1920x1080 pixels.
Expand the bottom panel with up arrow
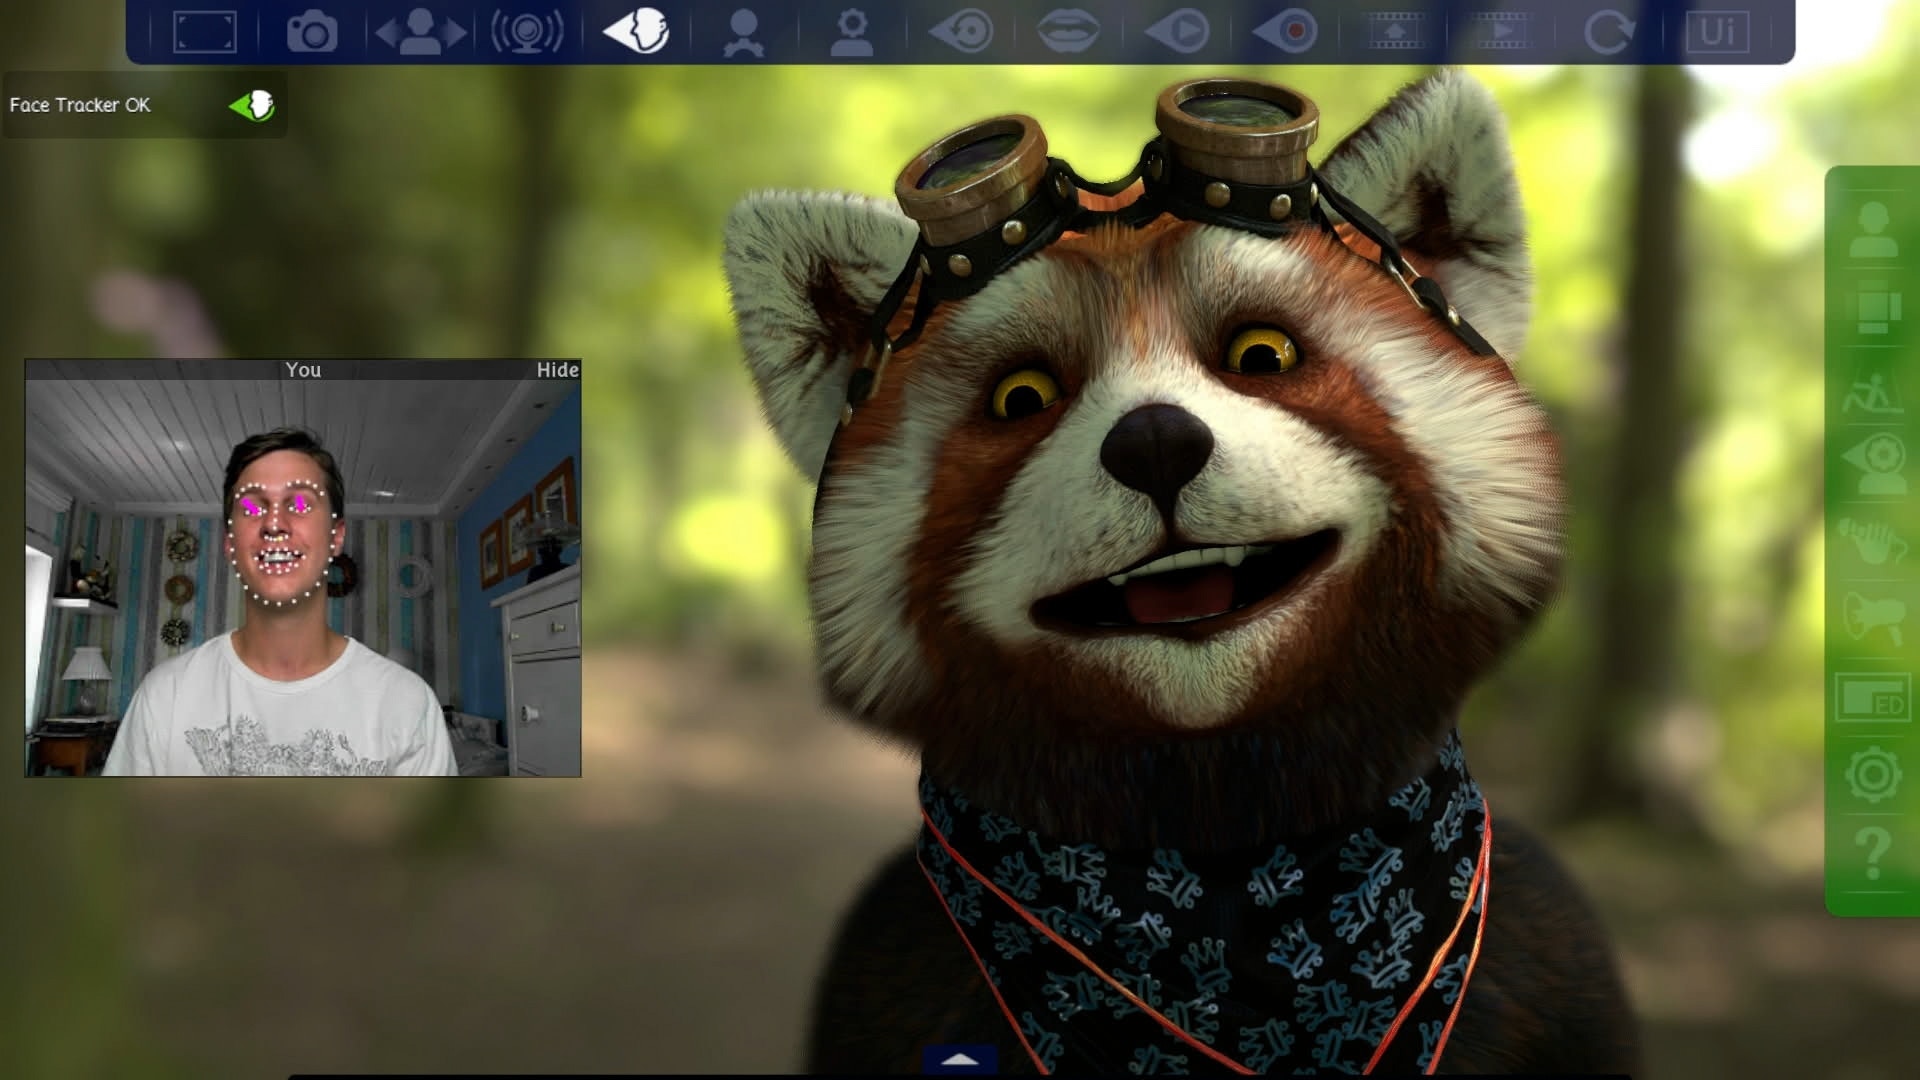[960, 1060]
